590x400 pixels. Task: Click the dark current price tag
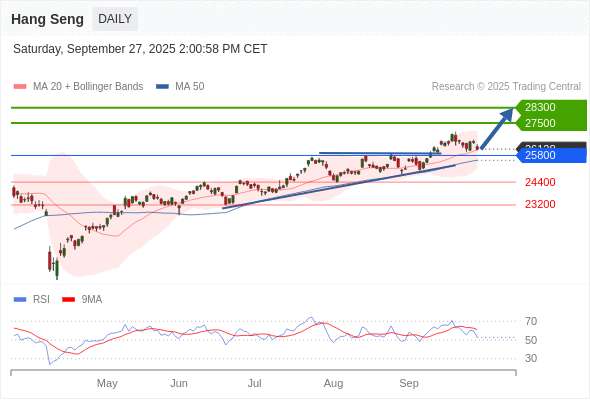[551, 145]
